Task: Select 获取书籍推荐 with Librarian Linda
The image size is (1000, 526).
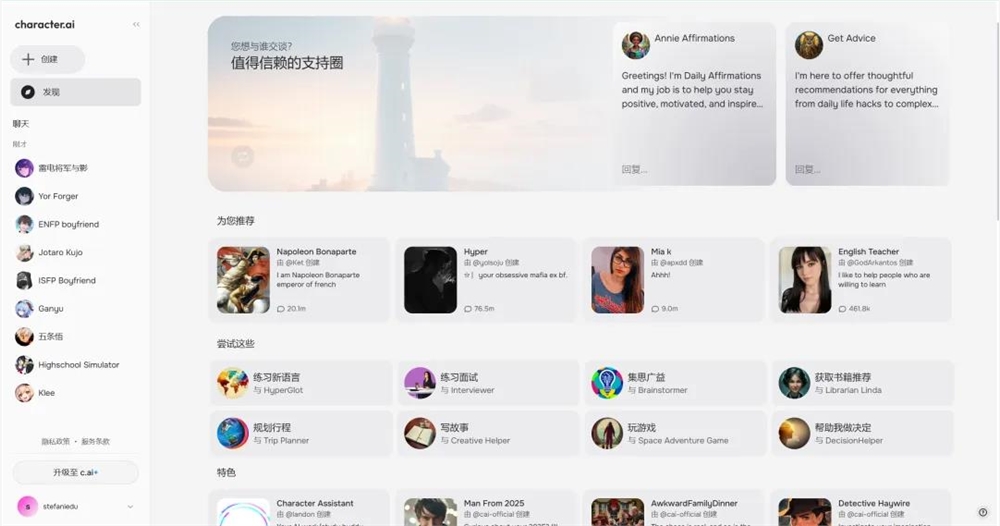Action: pyautogui.click(x=862, y=383)
